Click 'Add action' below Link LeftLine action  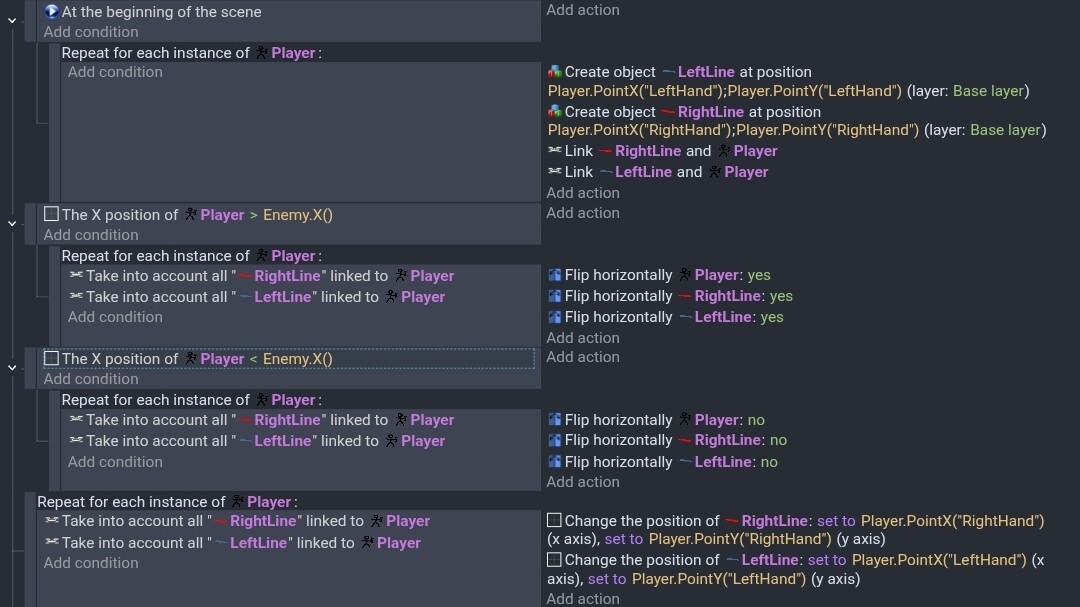tap(583, 193)
